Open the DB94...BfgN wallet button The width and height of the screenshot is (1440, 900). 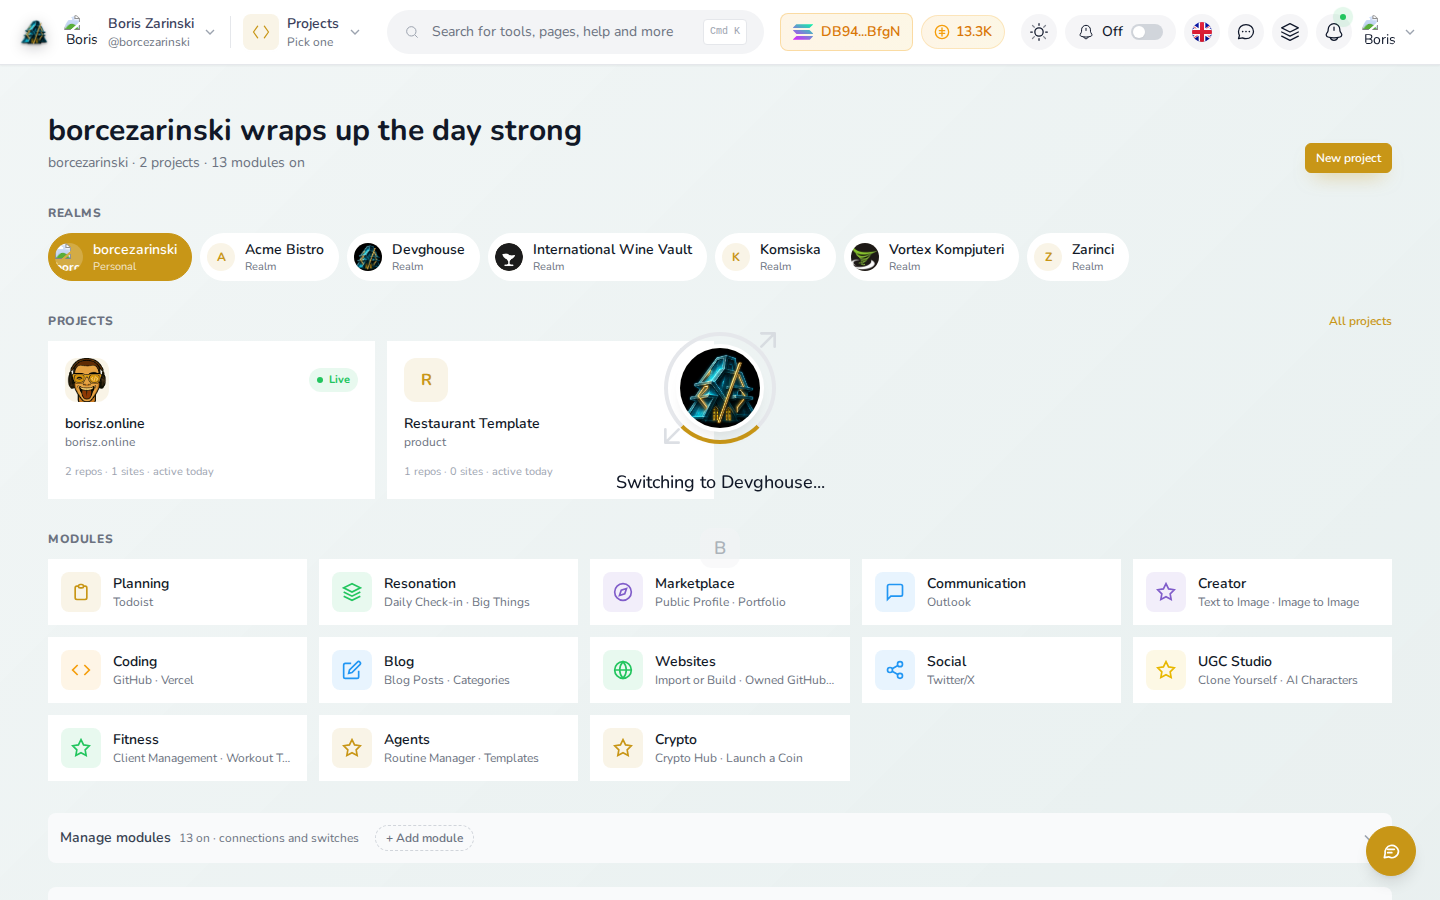846,32
